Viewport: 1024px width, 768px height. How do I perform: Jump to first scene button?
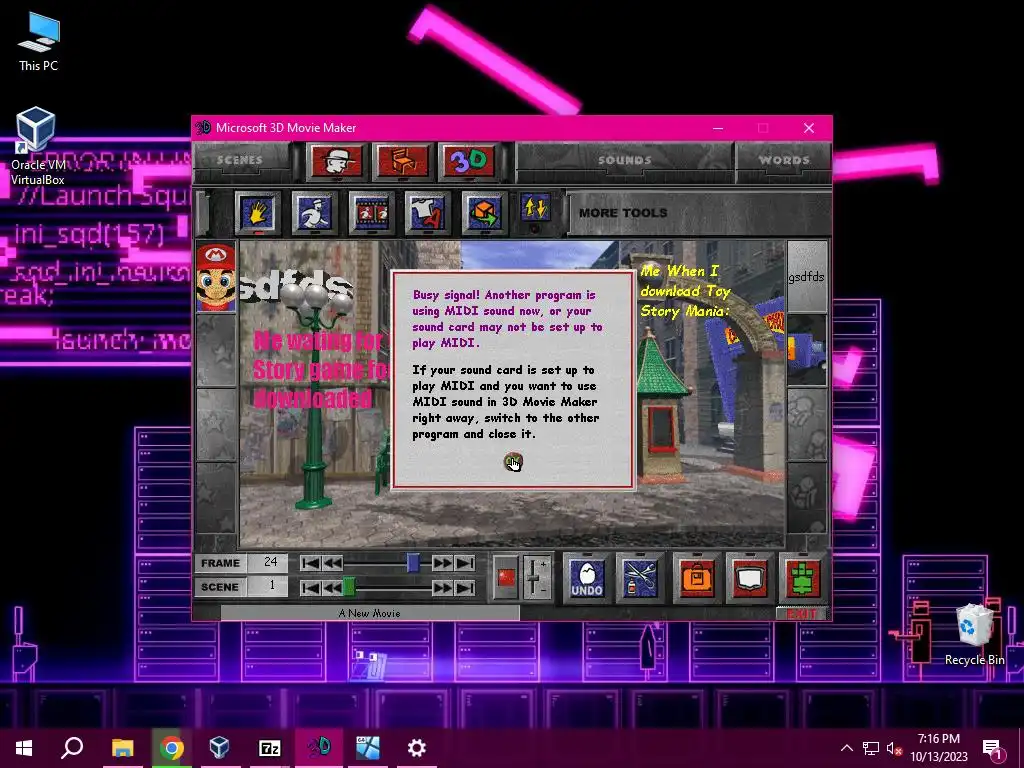click(311, 588)
